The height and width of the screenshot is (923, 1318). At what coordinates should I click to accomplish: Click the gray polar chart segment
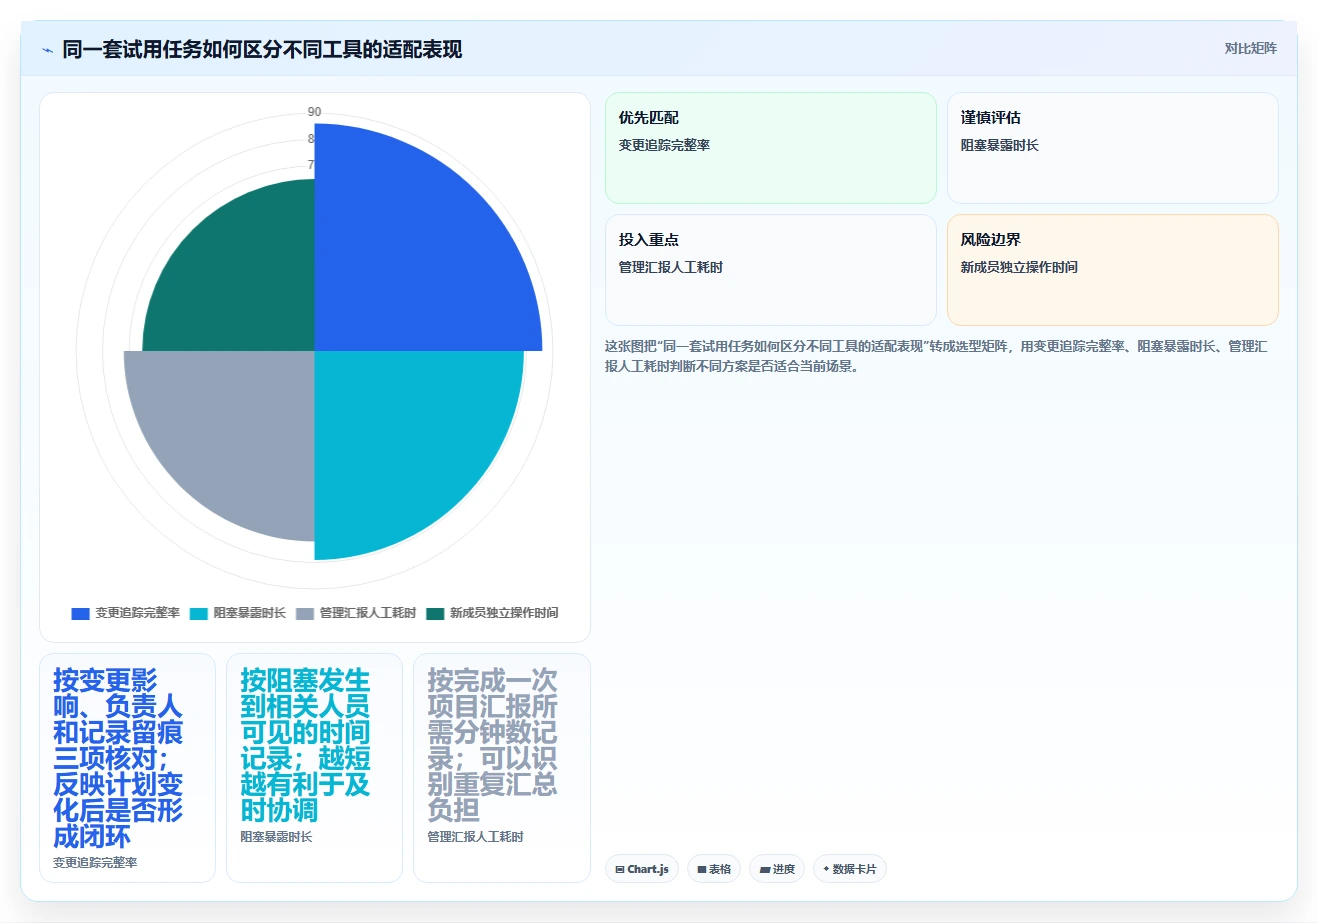pos(235,430)
